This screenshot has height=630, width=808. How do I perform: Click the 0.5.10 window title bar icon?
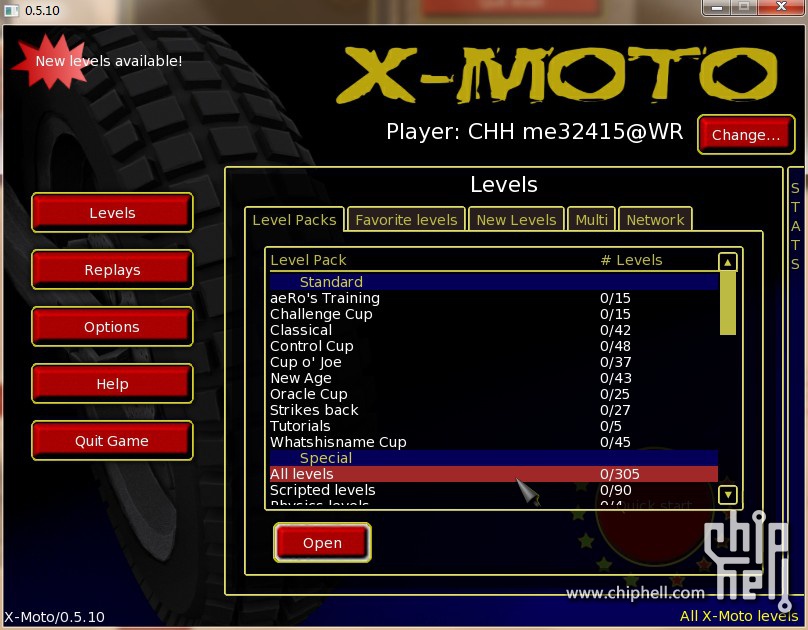click(x=11, y=10)
